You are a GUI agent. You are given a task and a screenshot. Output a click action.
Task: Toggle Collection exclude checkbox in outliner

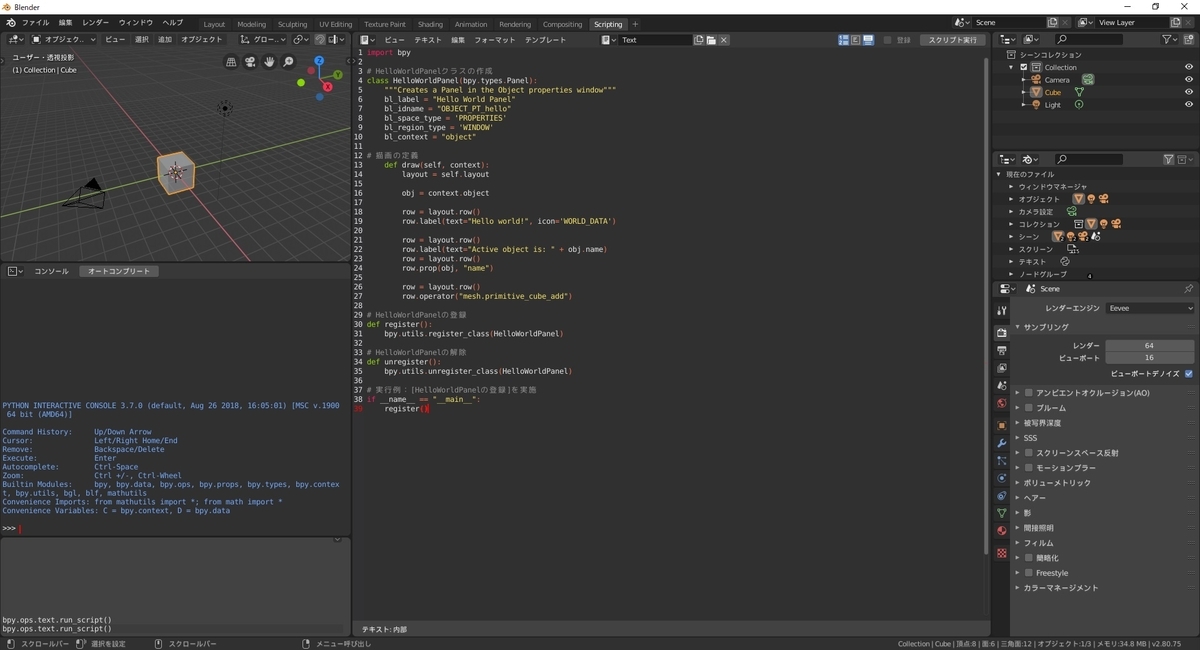click(1024, 67)
